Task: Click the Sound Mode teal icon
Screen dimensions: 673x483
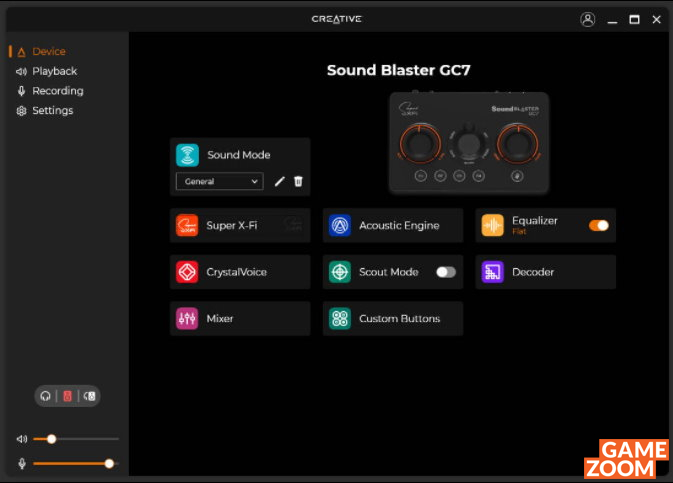Action: coord(187,155)
